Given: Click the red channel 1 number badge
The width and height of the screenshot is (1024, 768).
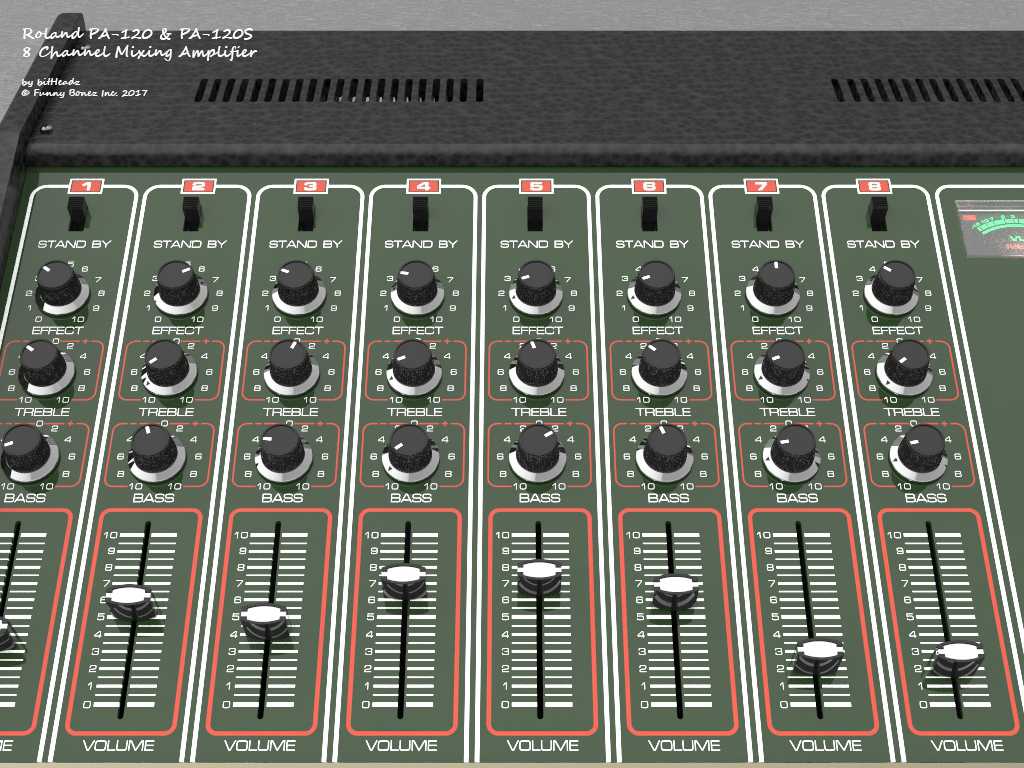Looking at the screenshot, I should [x=86, y=186].
